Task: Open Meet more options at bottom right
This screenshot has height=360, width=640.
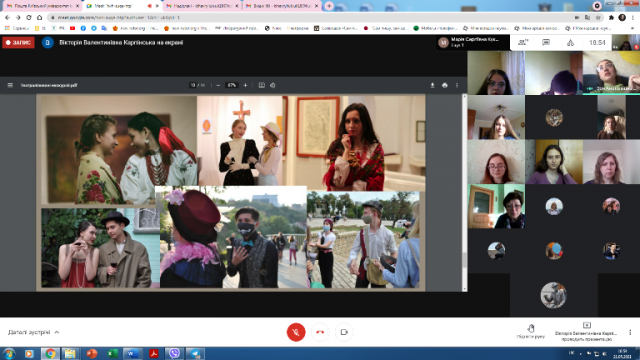Action: tap(630, 332)
